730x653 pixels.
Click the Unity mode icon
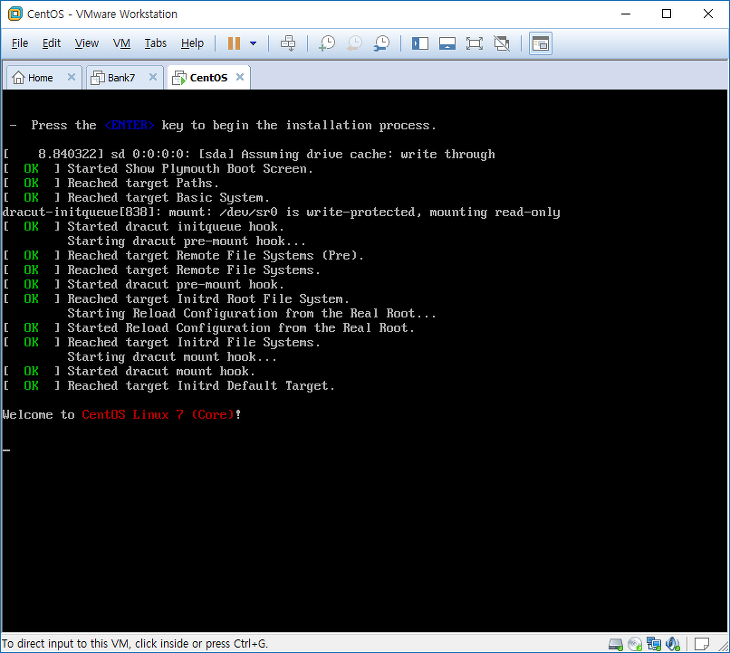coord(502,44)
